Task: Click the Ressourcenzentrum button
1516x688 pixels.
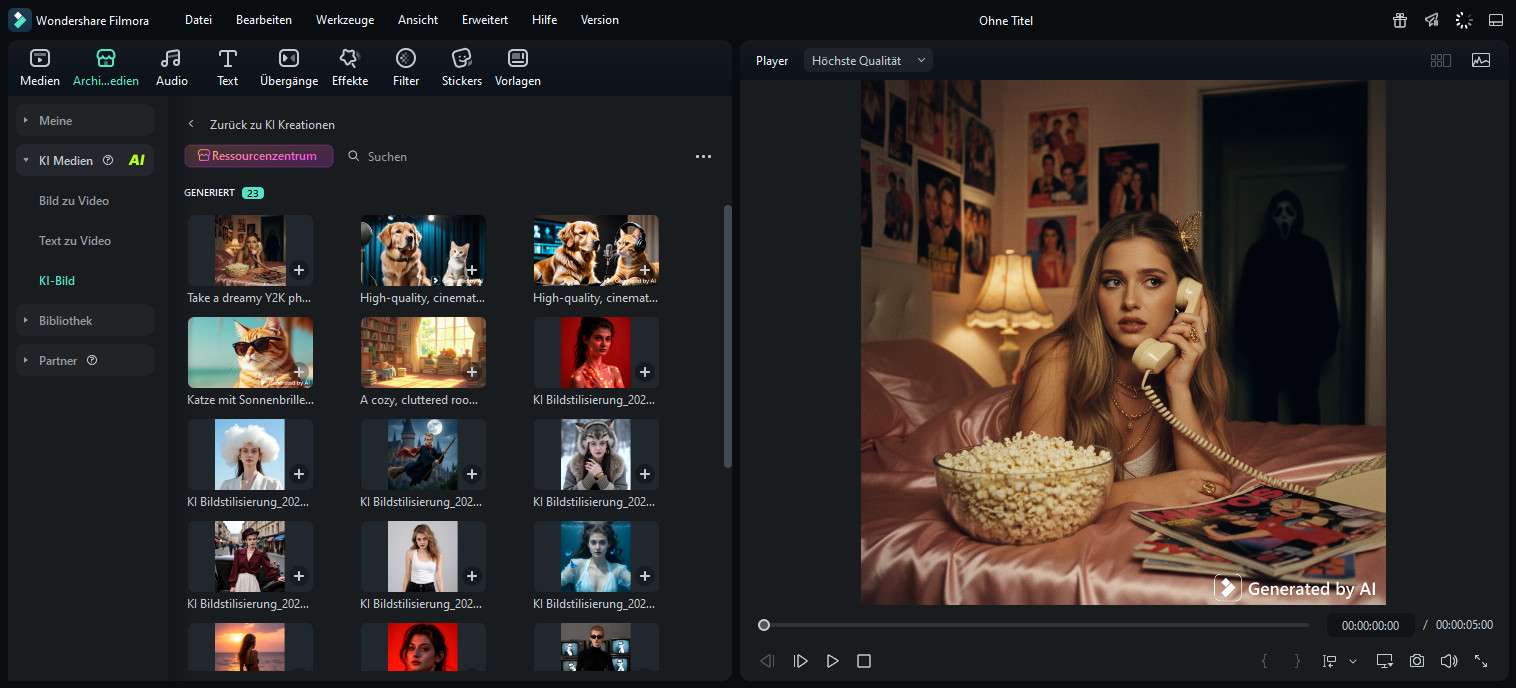Action: click(x=259, y=156)
